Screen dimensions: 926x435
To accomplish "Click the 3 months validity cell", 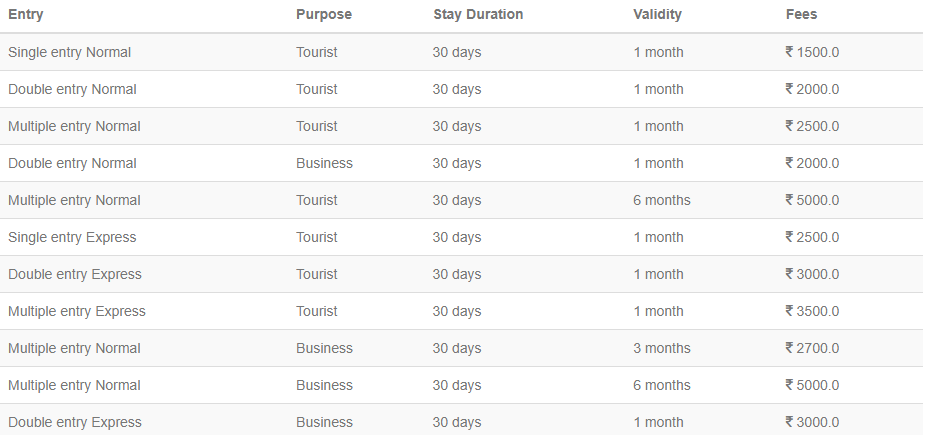I will 661,348.
